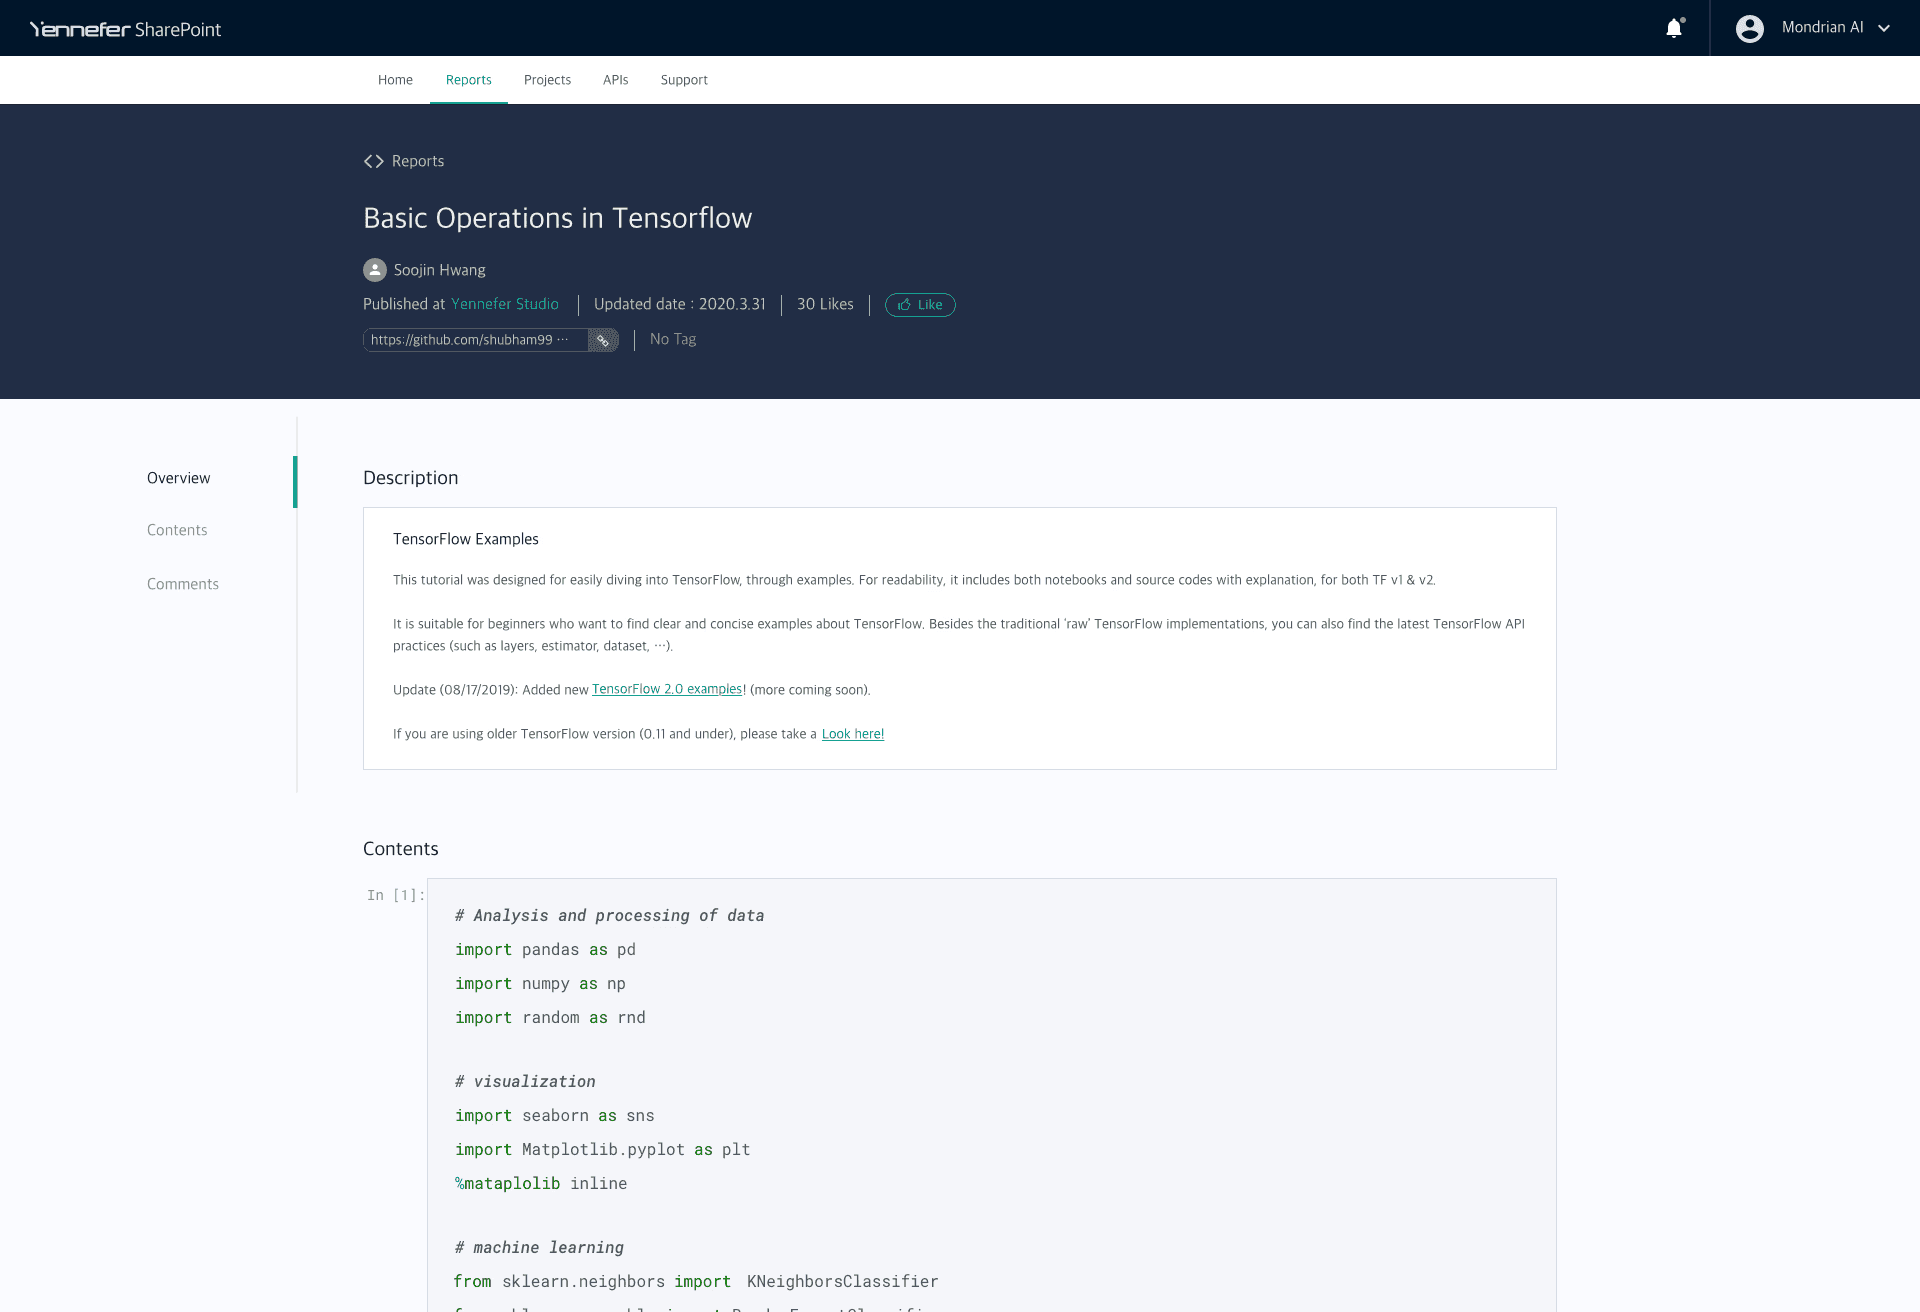Switch to the Home tab
The image size is (1920, 1312).
tap(395, 80)
